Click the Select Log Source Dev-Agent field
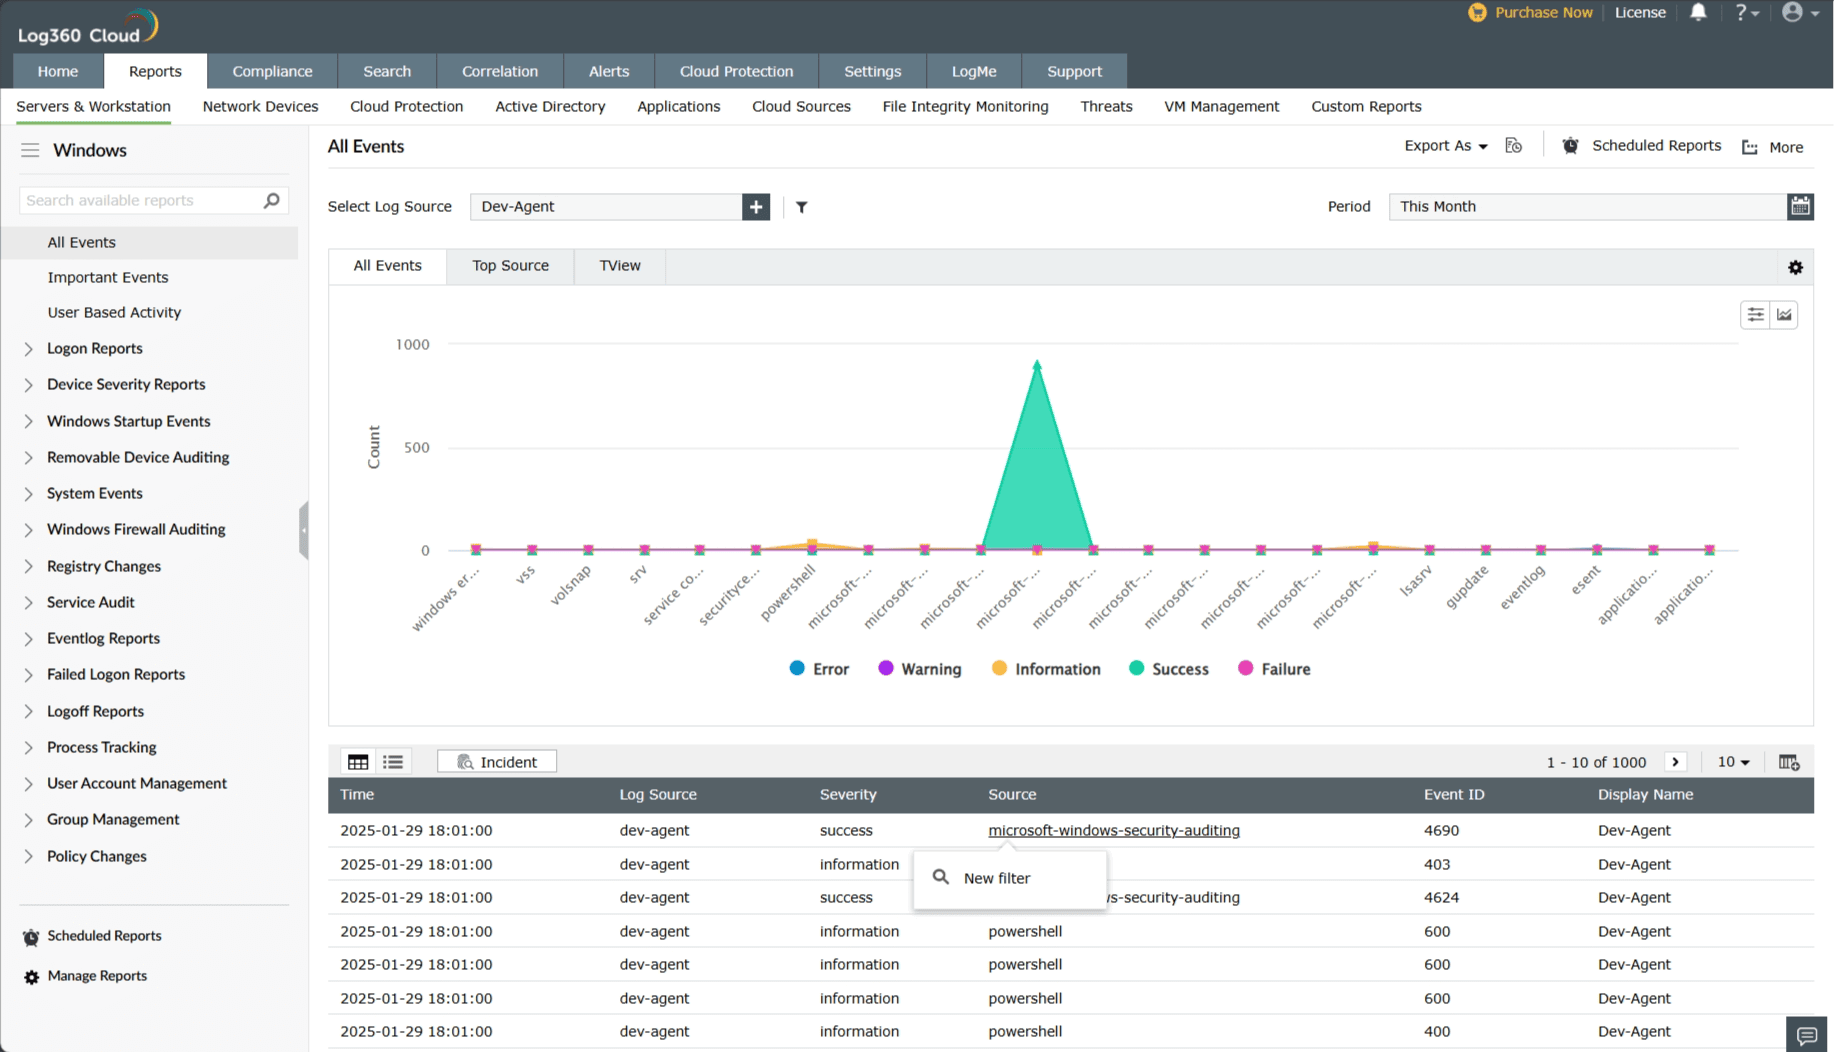 coord(606,207)
